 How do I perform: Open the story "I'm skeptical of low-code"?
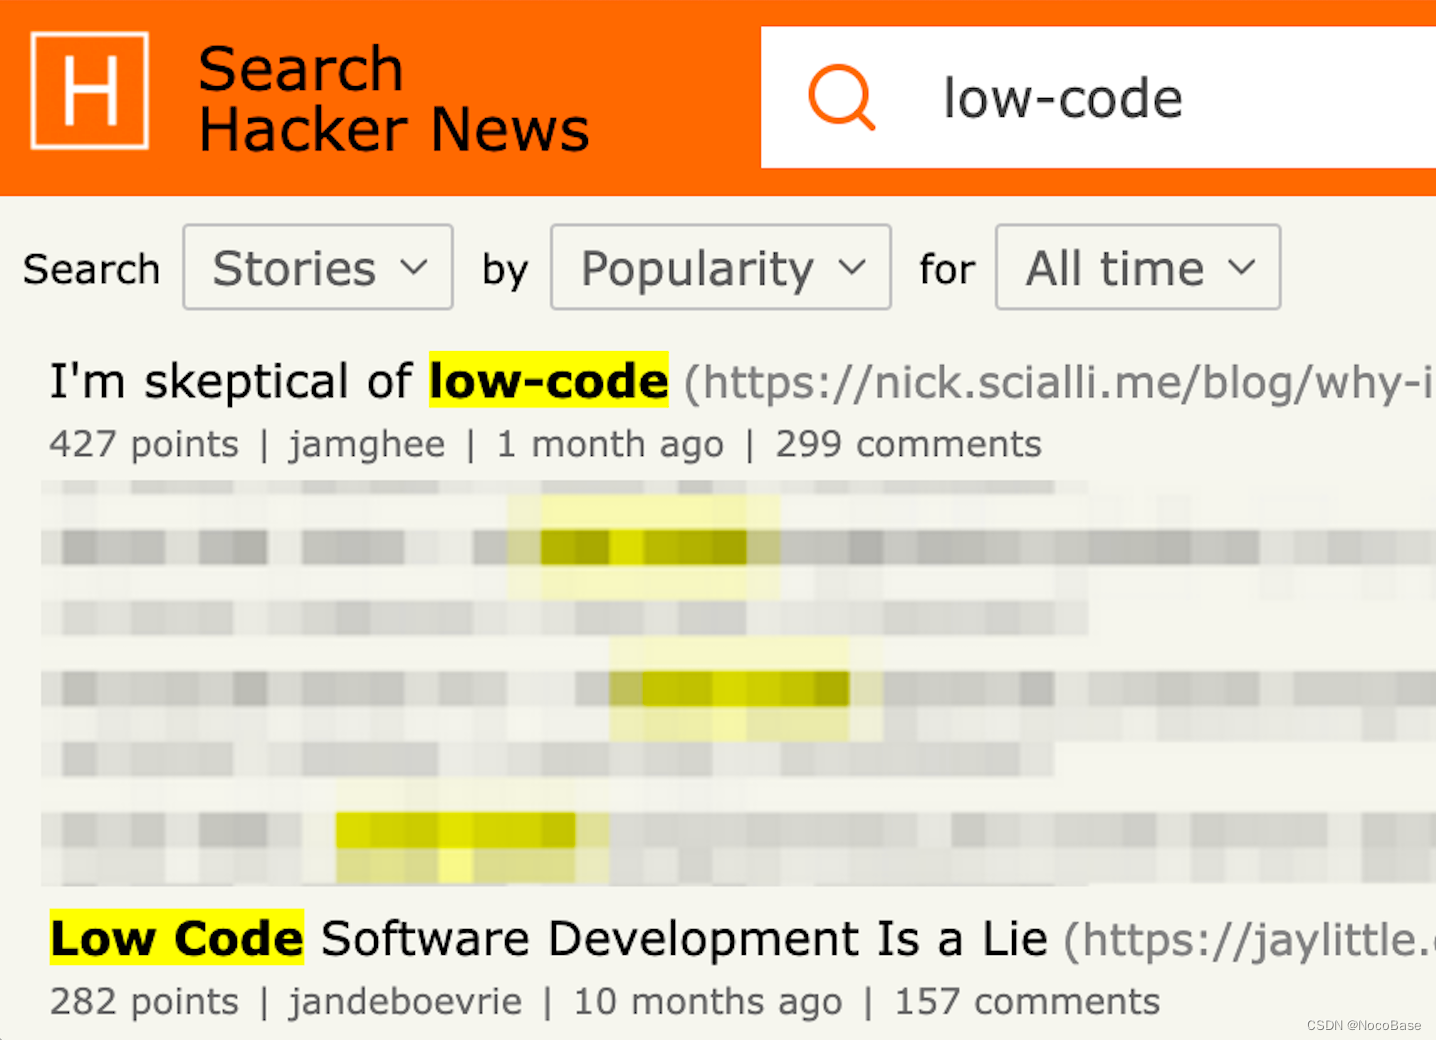click(x=357, y=381)
